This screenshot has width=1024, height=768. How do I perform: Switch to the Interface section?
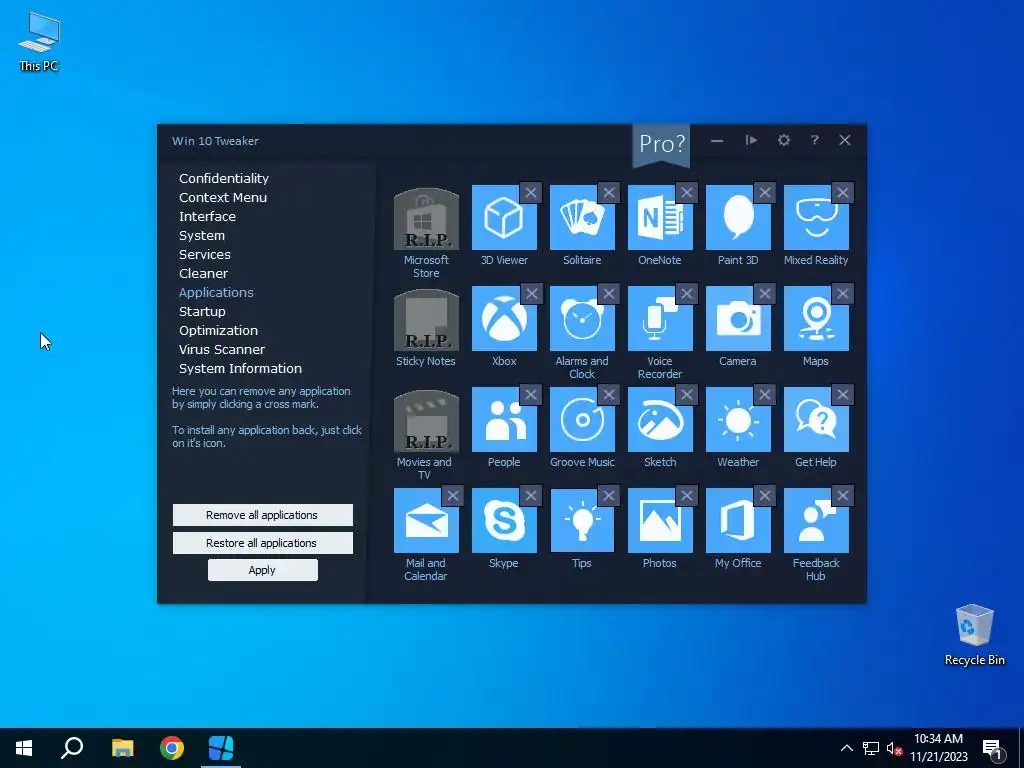pyautogui.click(x=207, y=216)
